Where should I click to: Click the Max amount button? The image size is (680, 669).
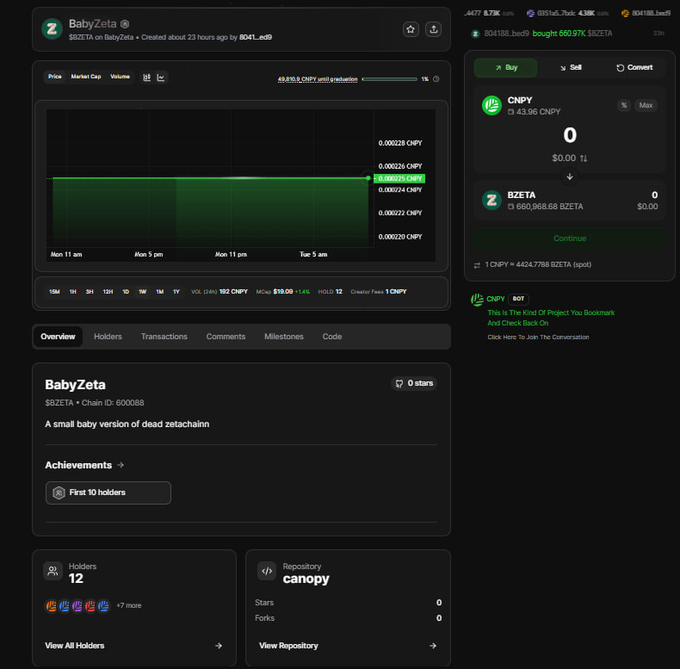tap(646, 105)
